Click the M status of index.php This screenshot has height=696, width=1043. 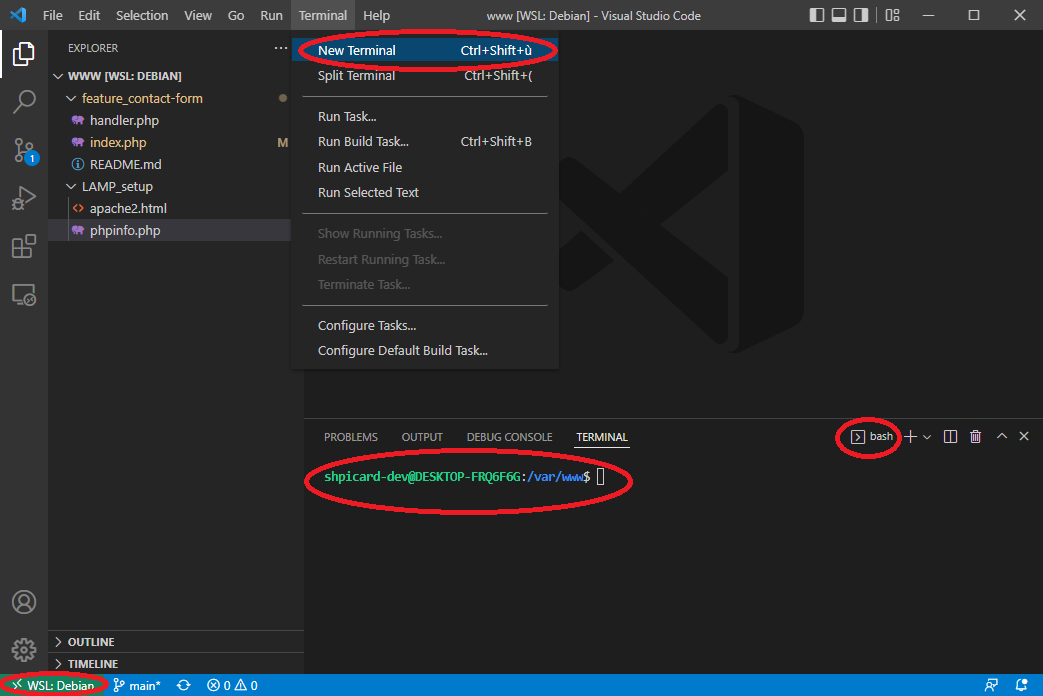[283, 142]
